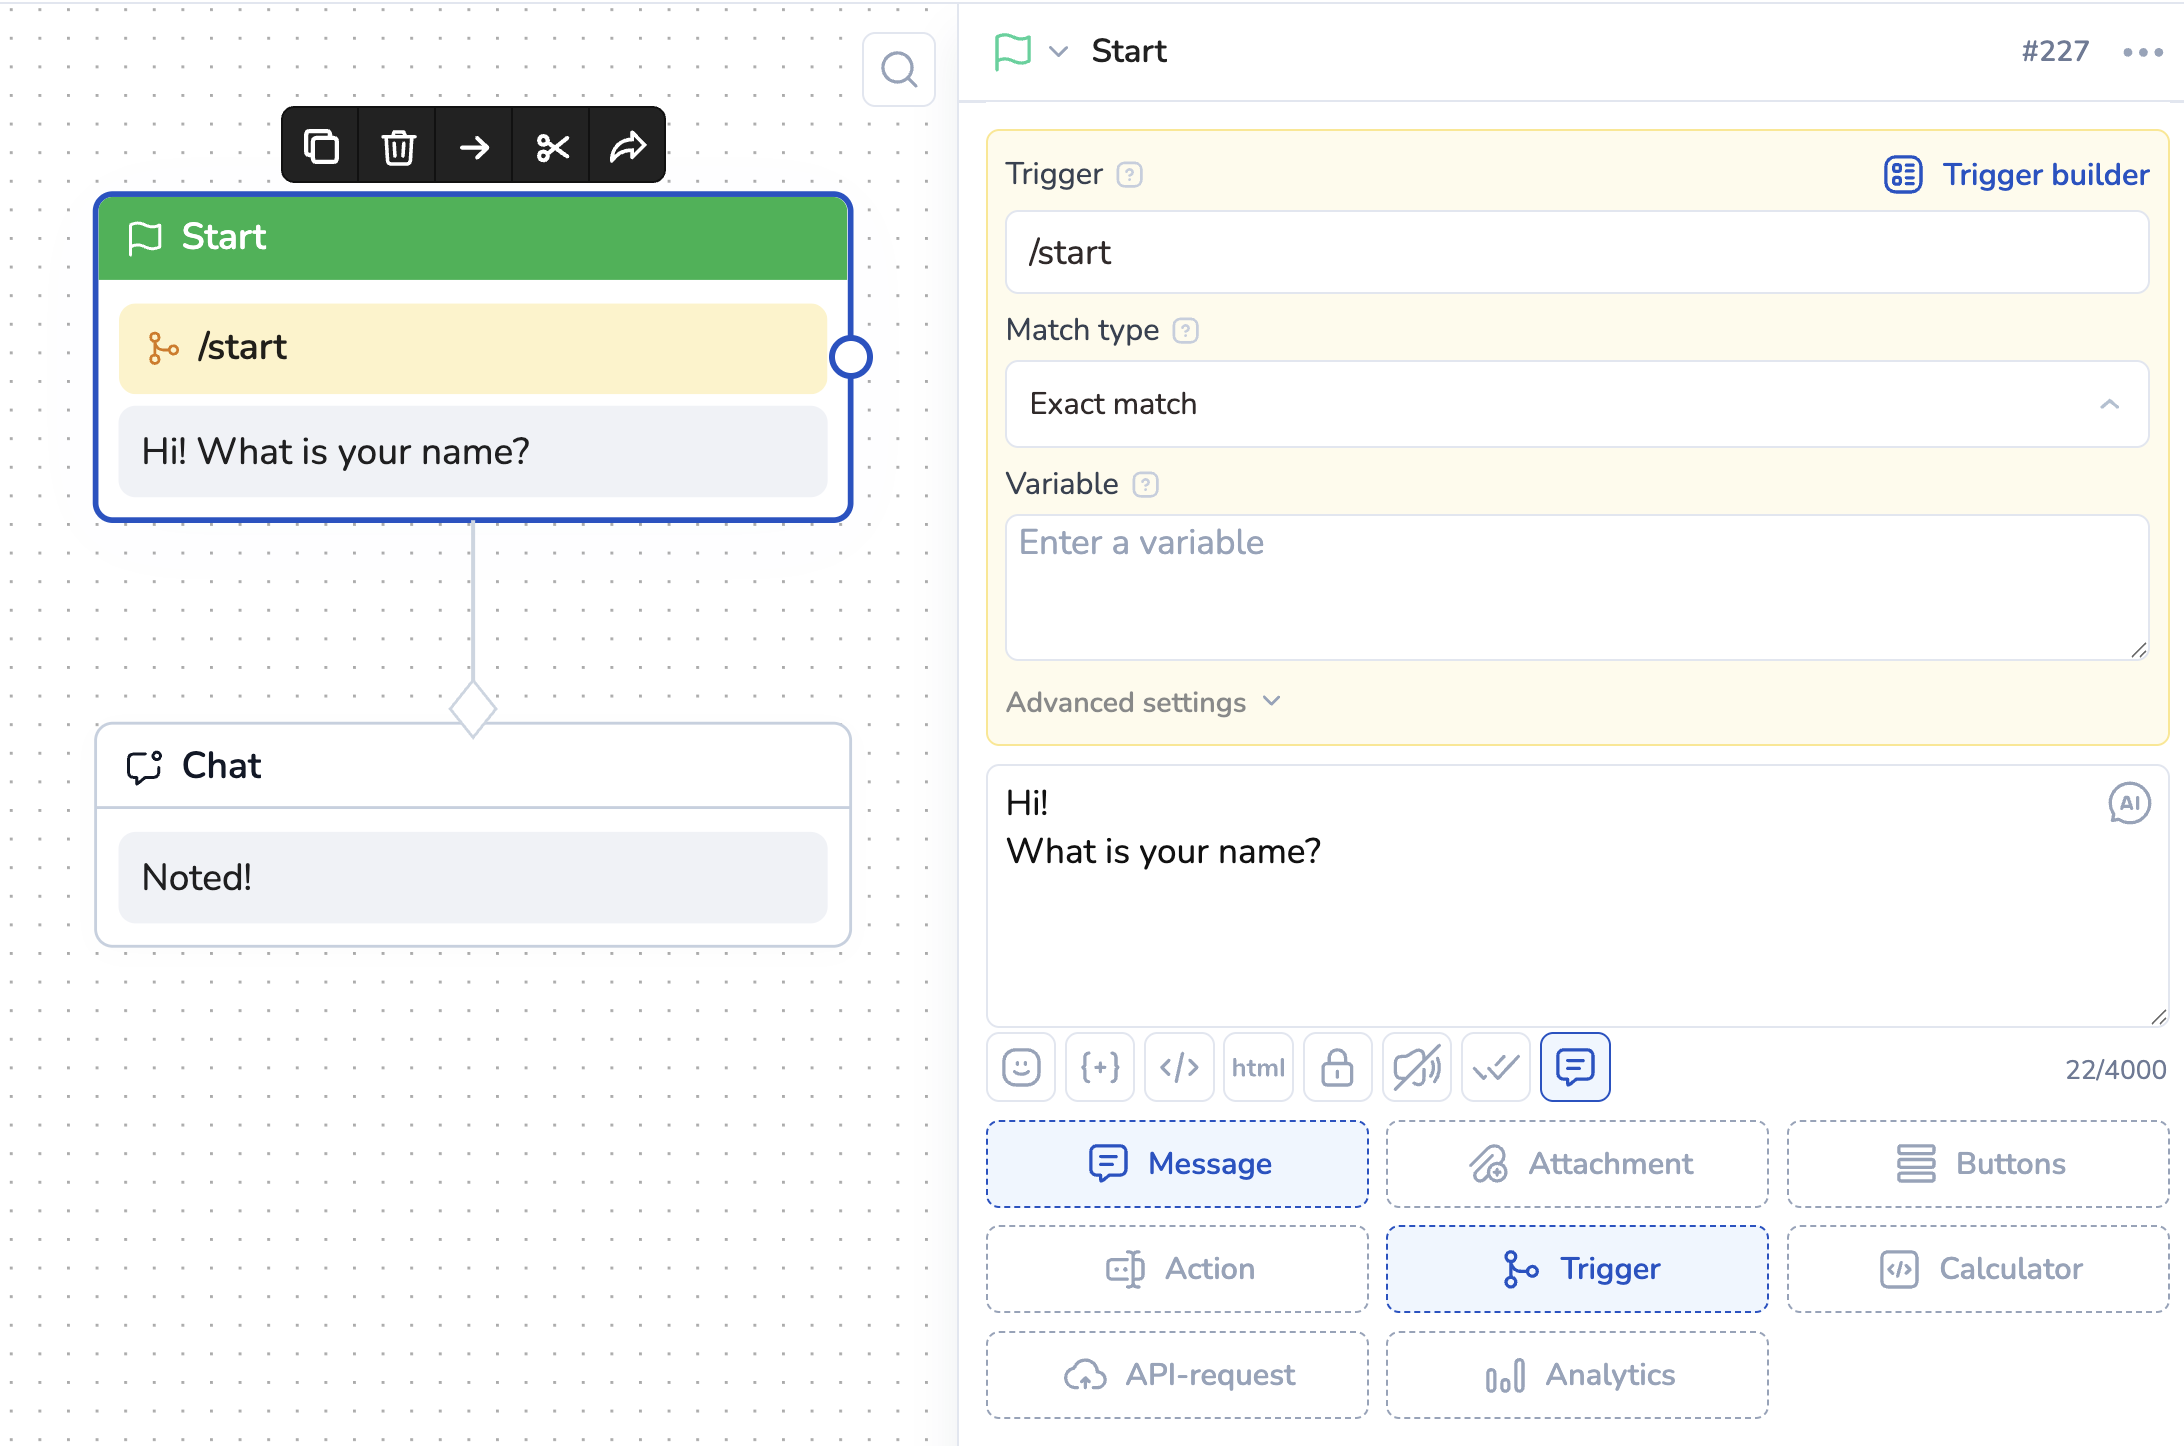Toggle content protection lock icon
The width and height of the screenshot is (2184, 1446).
1337,1067
